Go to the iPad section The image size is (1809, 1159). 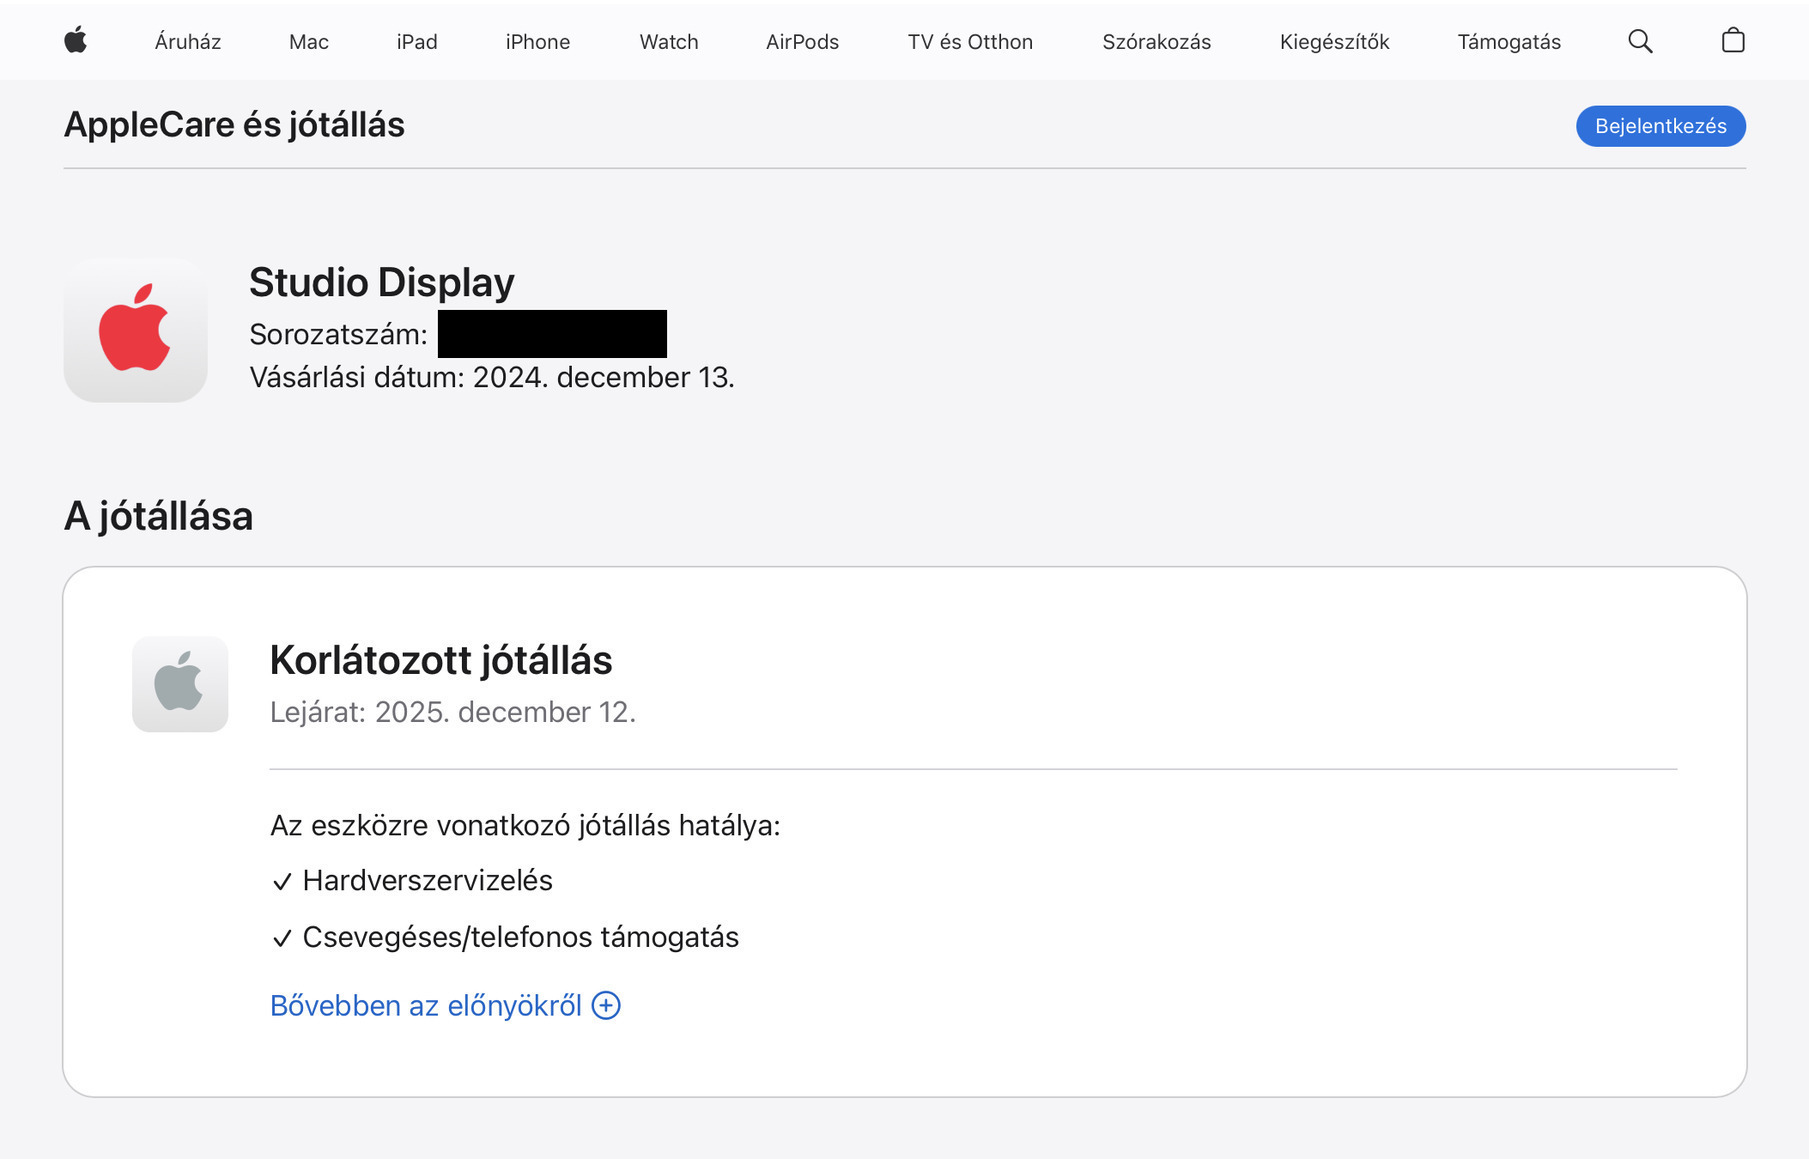coord(417,42)
